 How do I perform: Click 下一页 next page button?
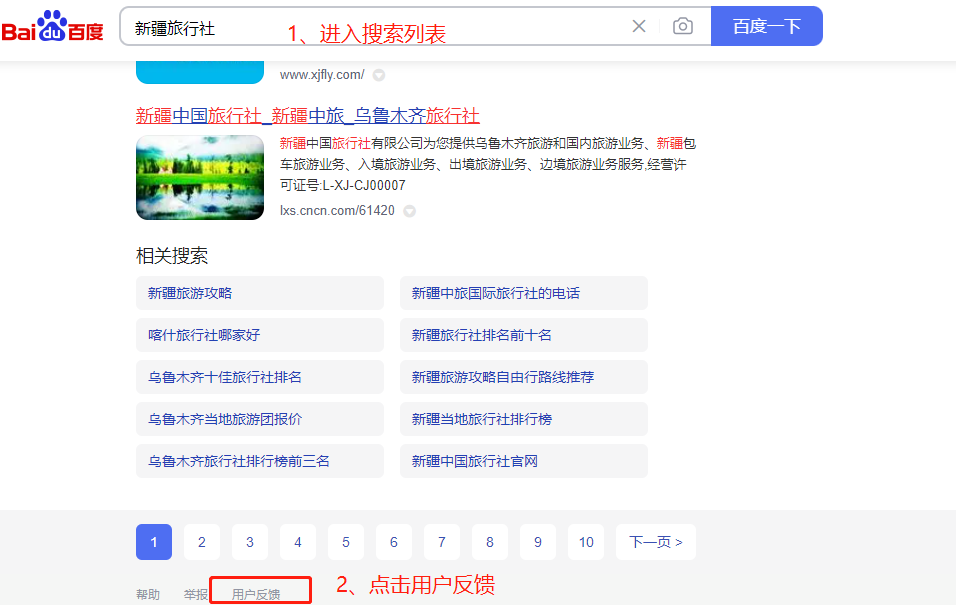pos(655,542)
